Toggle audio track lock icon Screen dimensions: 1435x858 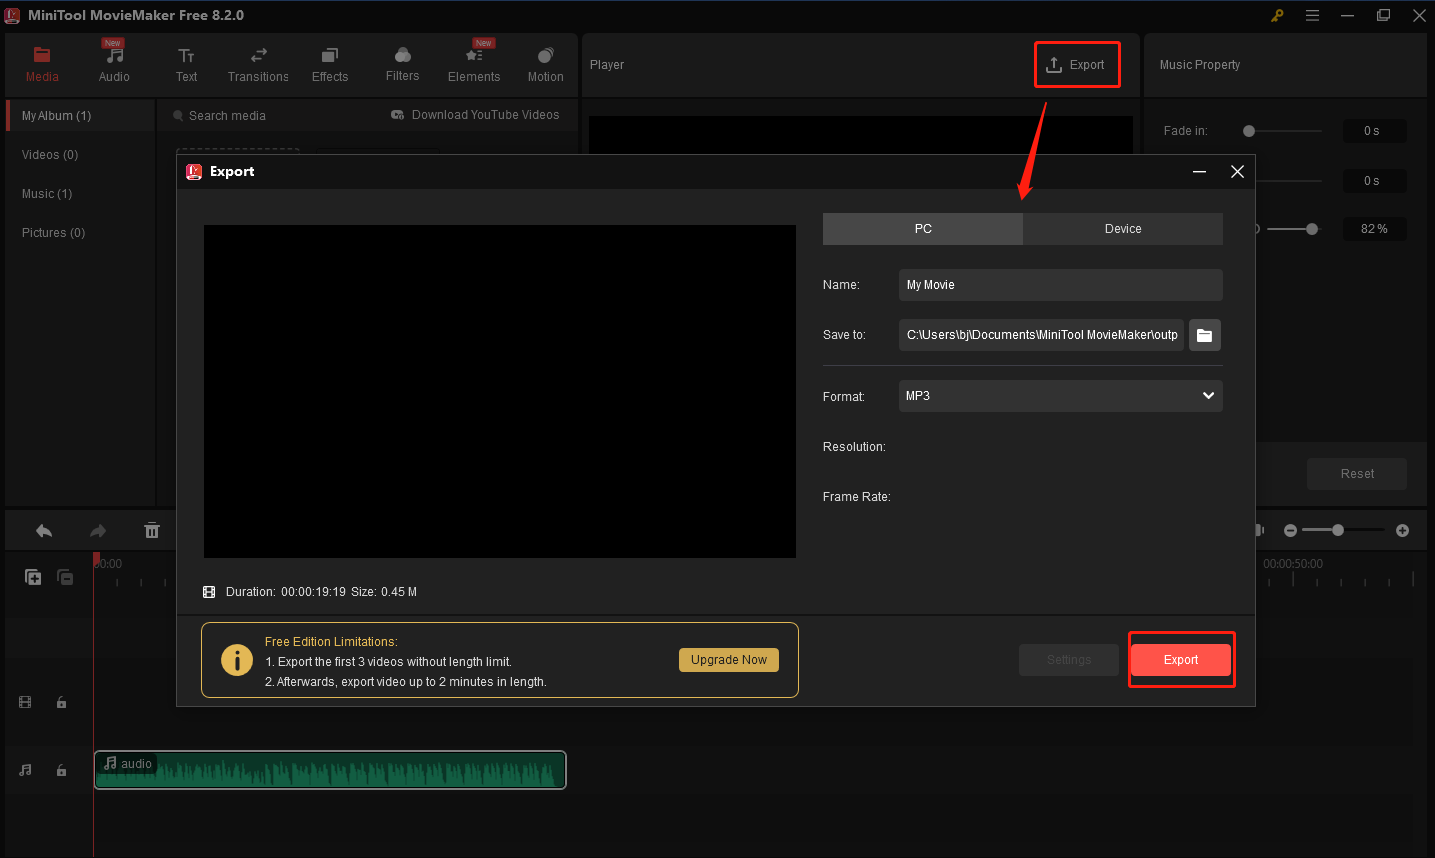click(61, 770)
